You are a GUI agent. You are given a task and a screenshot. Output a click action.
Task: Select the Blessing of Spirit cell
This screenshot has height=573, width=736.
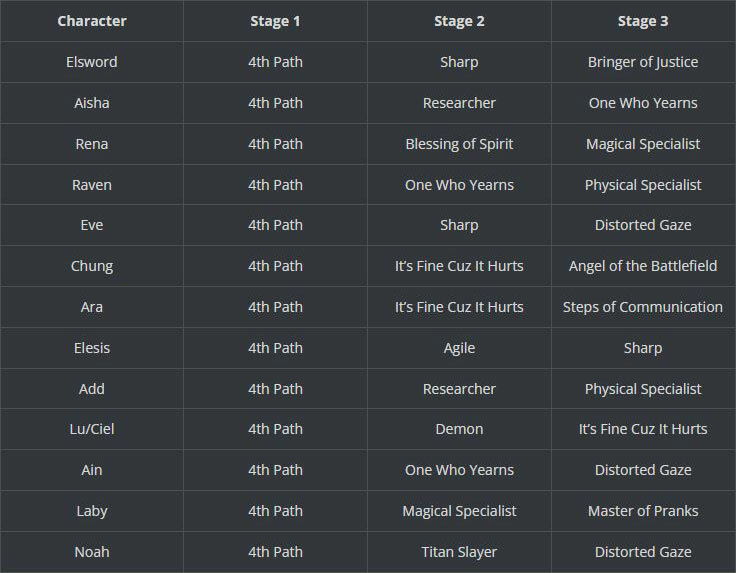(459, 144)
